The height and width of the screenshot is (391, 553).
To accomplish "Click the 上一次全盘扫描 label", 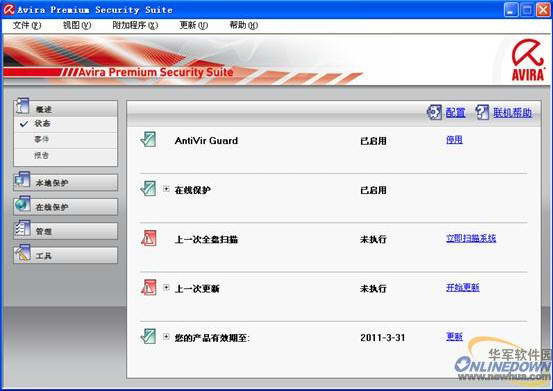I will click(206, 240).
